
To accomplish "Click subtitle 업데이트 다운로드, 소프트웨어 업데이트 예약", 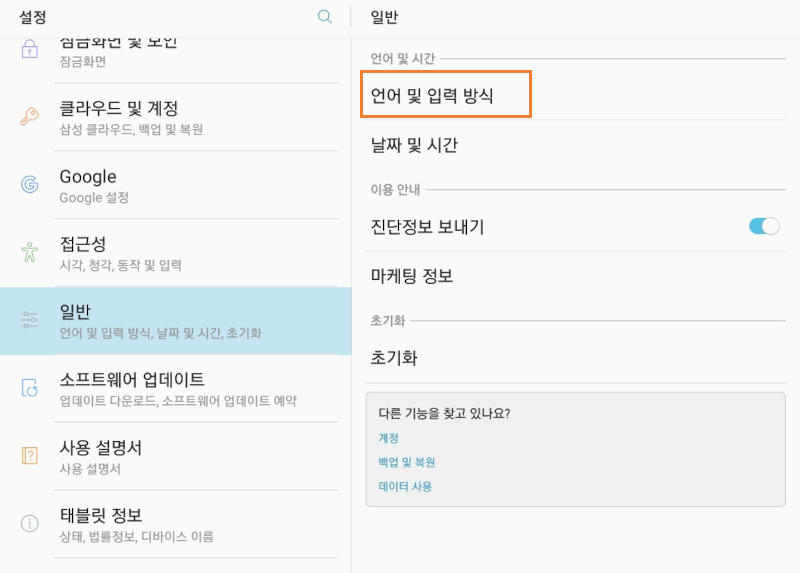I will click(x=178, y=401).
